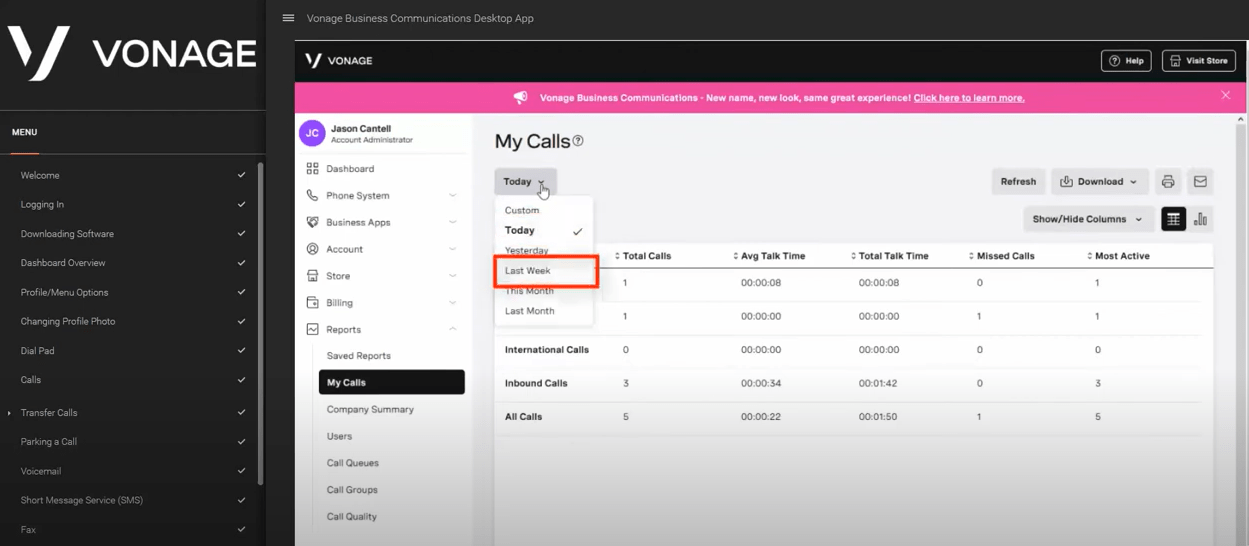Viewport: 1249px width, 546px height.
Task: Collapse the Reports menu
Action: click(382, 329)
